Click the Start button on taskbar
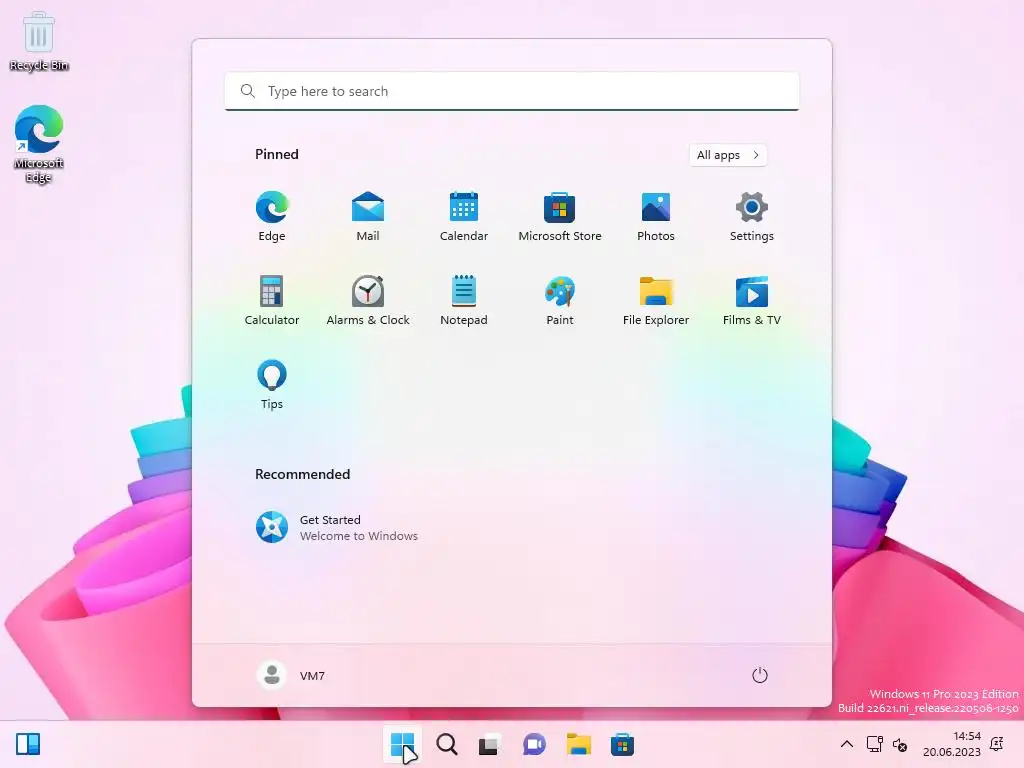This screenshot has width=1024, height=768. pyautogui.click(x=402, y=744)
